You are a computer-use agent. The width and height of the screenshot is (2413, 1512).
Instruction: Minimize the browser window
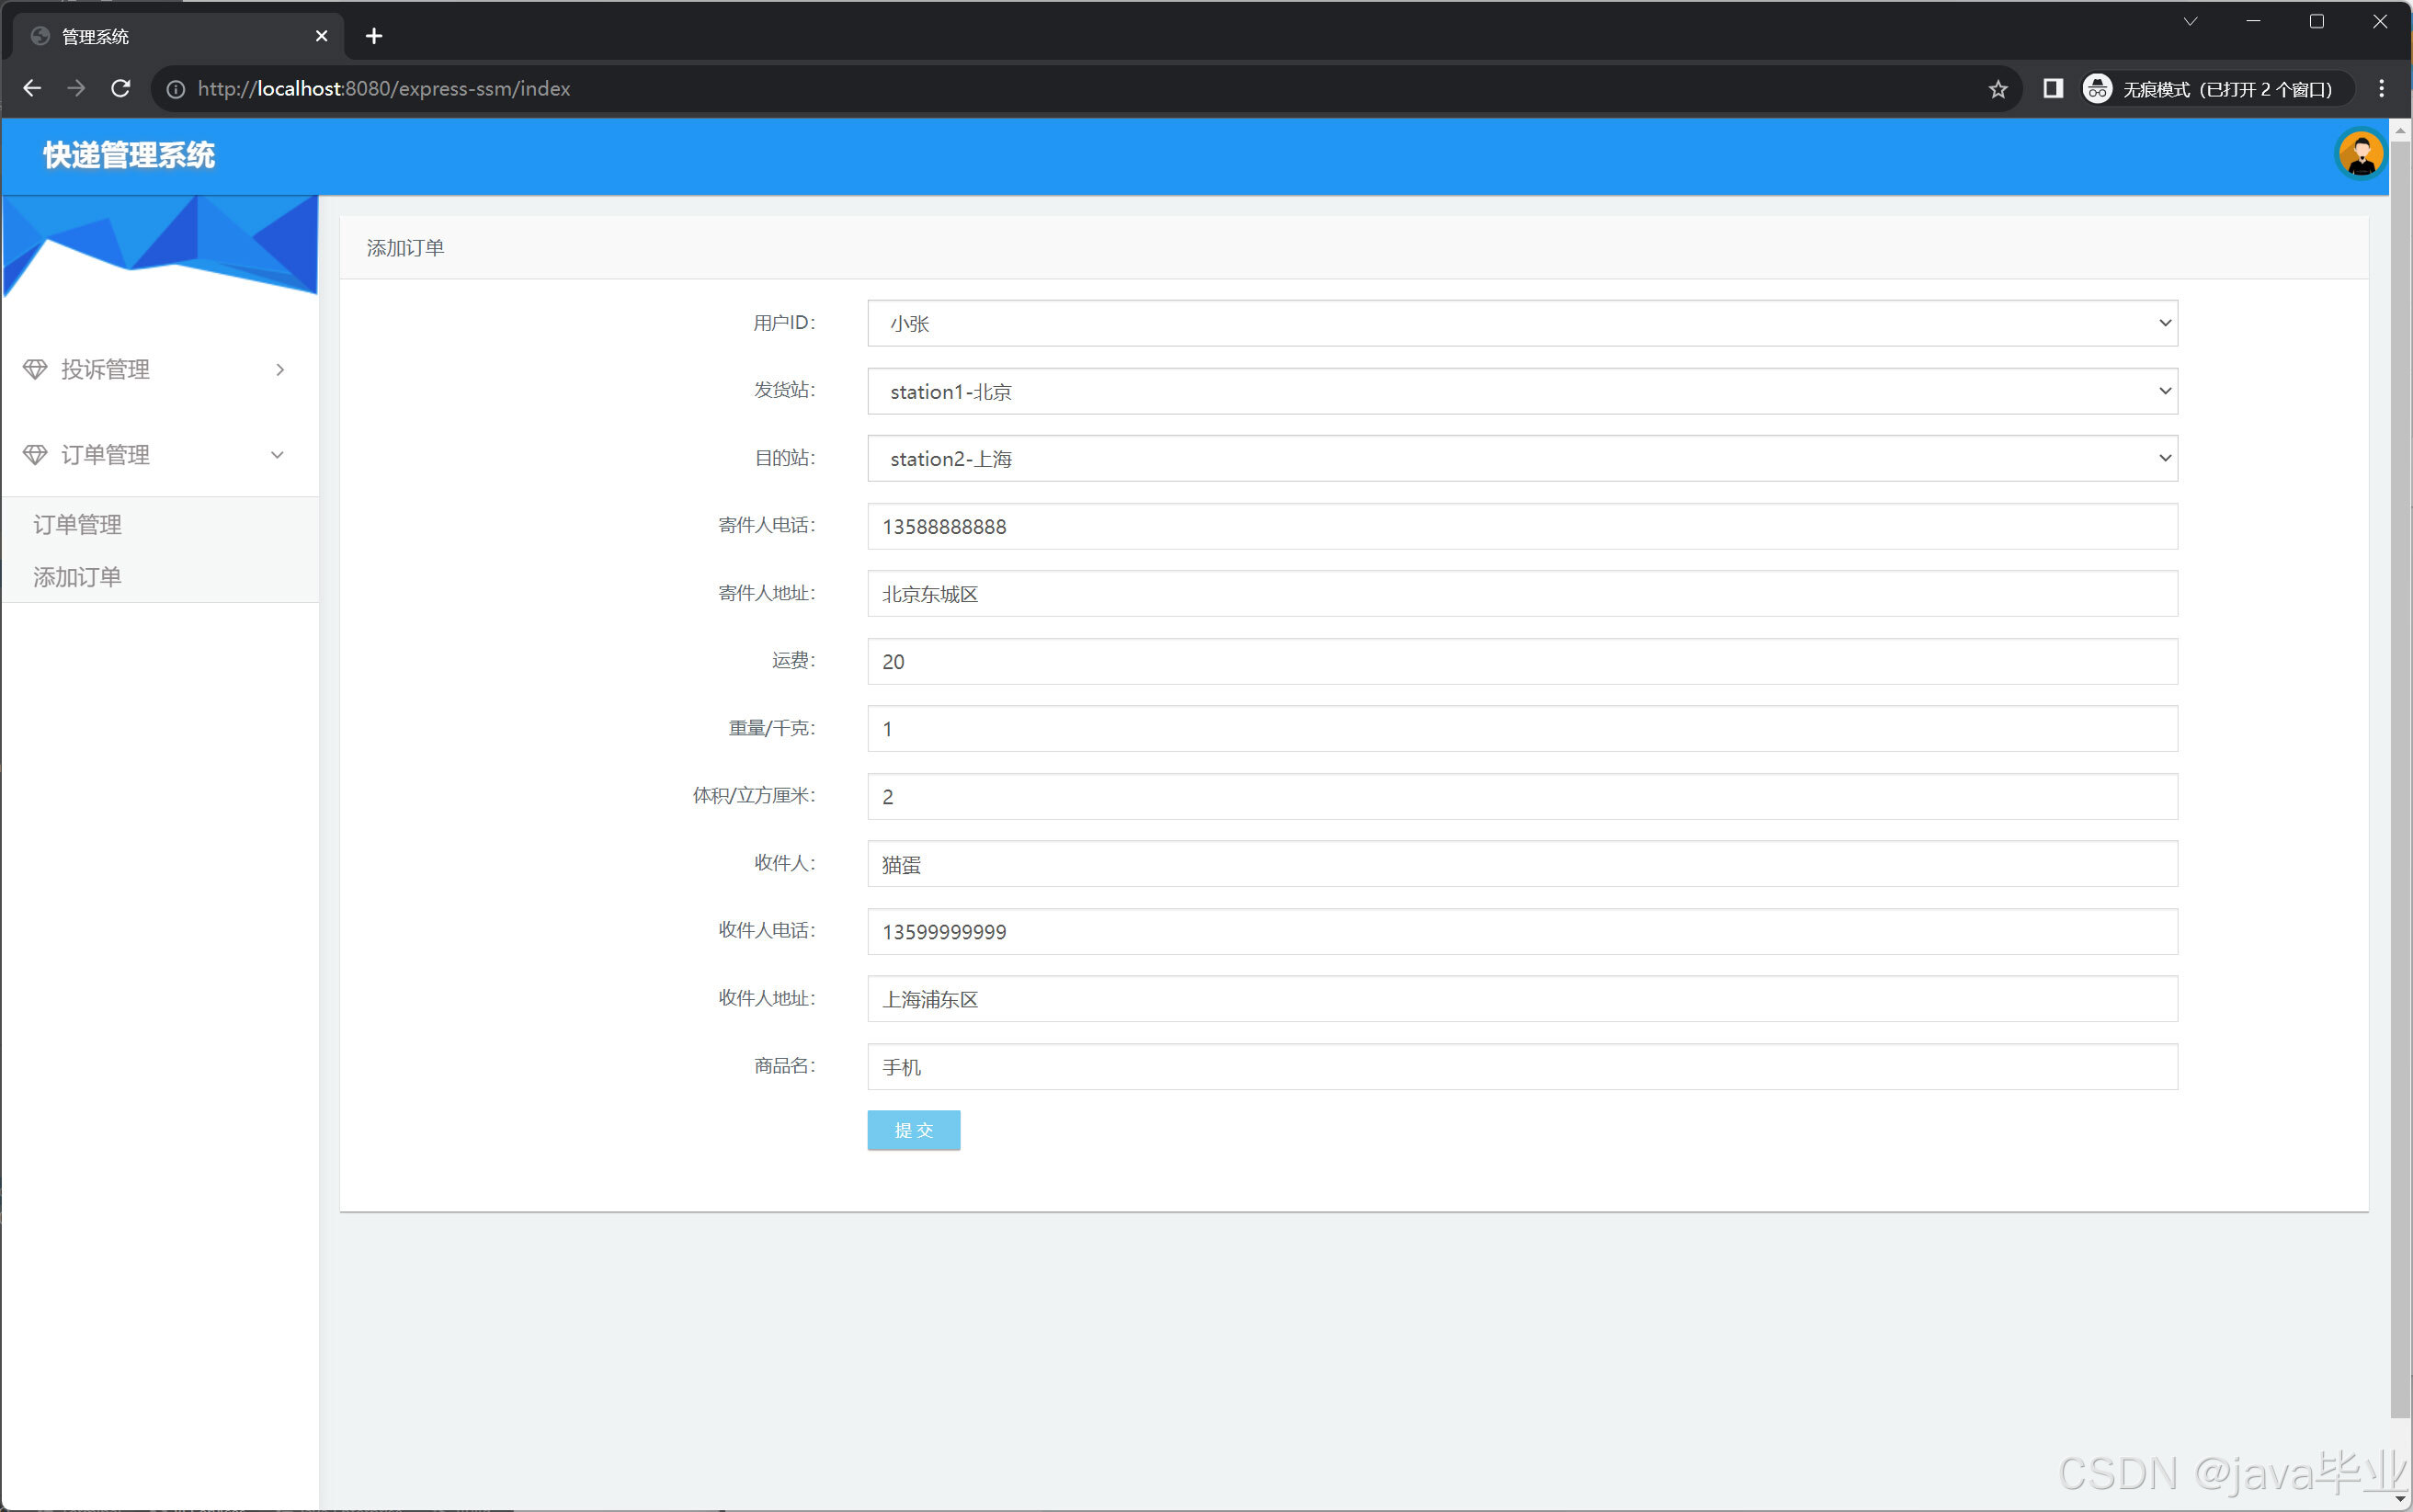[2253, 21]
